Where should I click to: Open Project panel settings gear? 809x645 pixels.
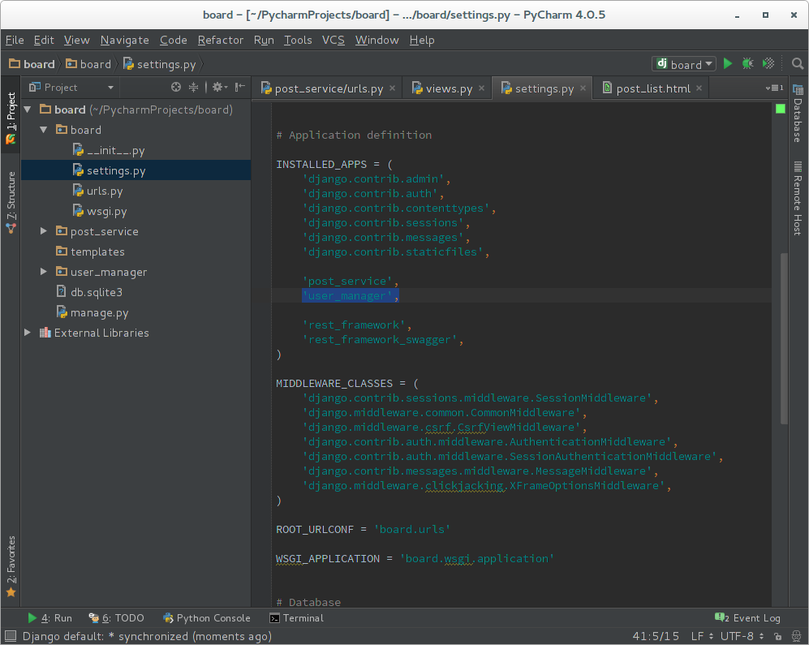pyautogui.click(x=219, y=87)
